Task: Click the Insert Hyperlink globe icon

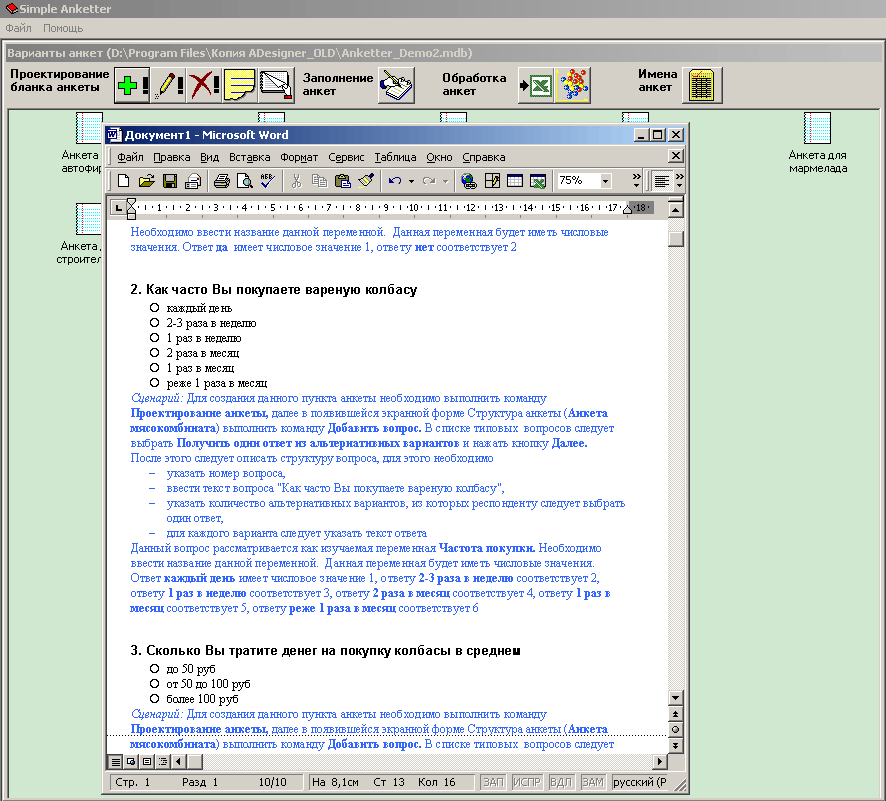Action: coord(468,181)
